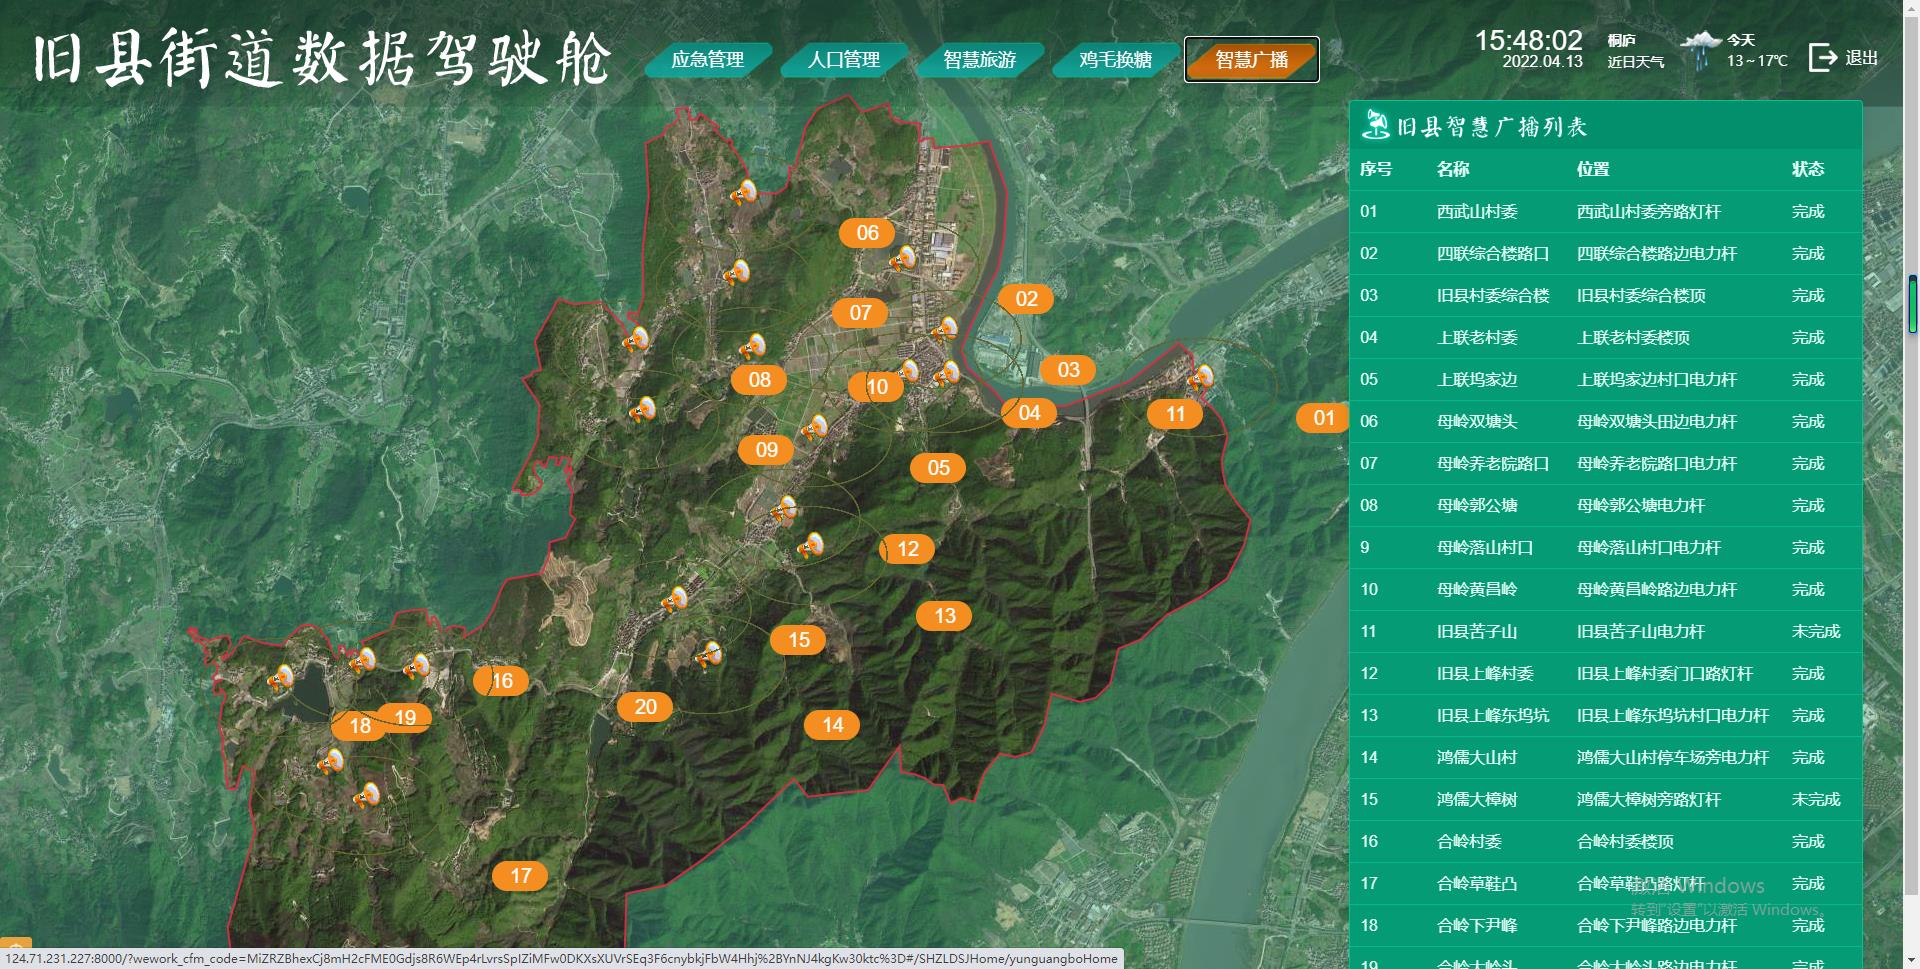Click 未完成 status of 鸿儒大樟树
This screenshot has width=1920, height=969.
[1816, 800]
